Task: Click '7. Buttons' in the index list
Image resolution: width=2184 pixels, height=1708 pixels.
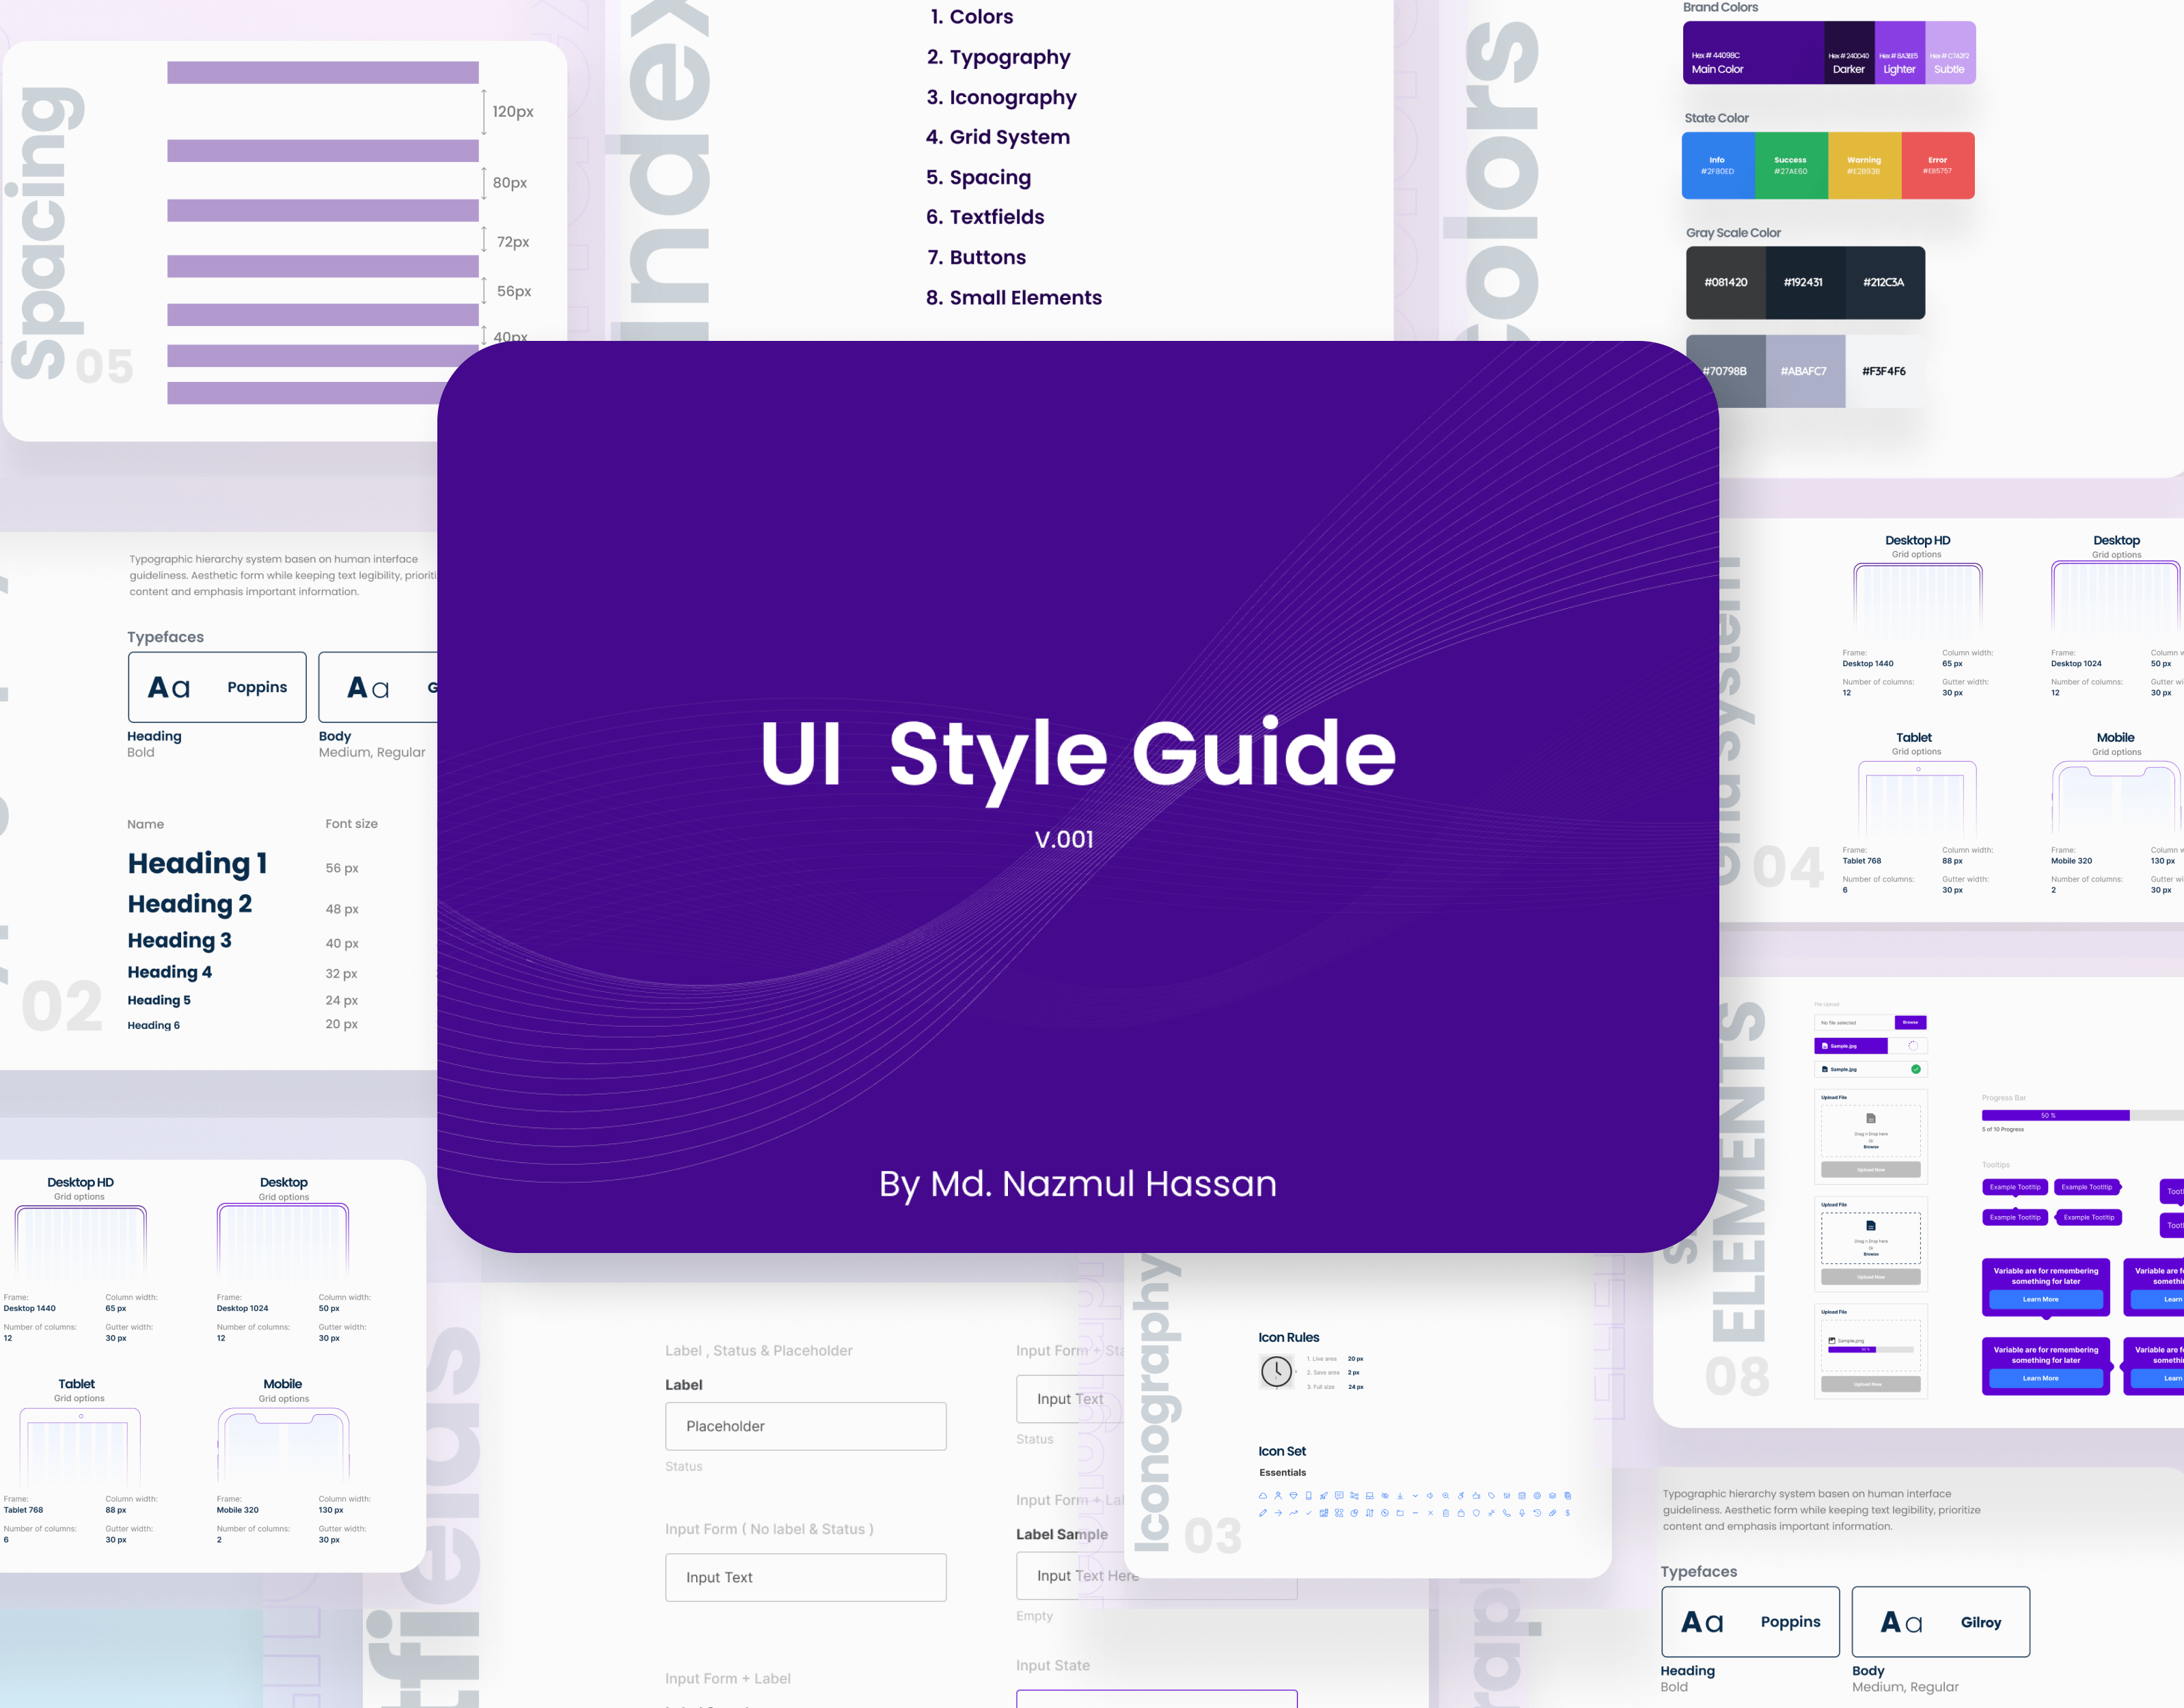Action: 976,257
